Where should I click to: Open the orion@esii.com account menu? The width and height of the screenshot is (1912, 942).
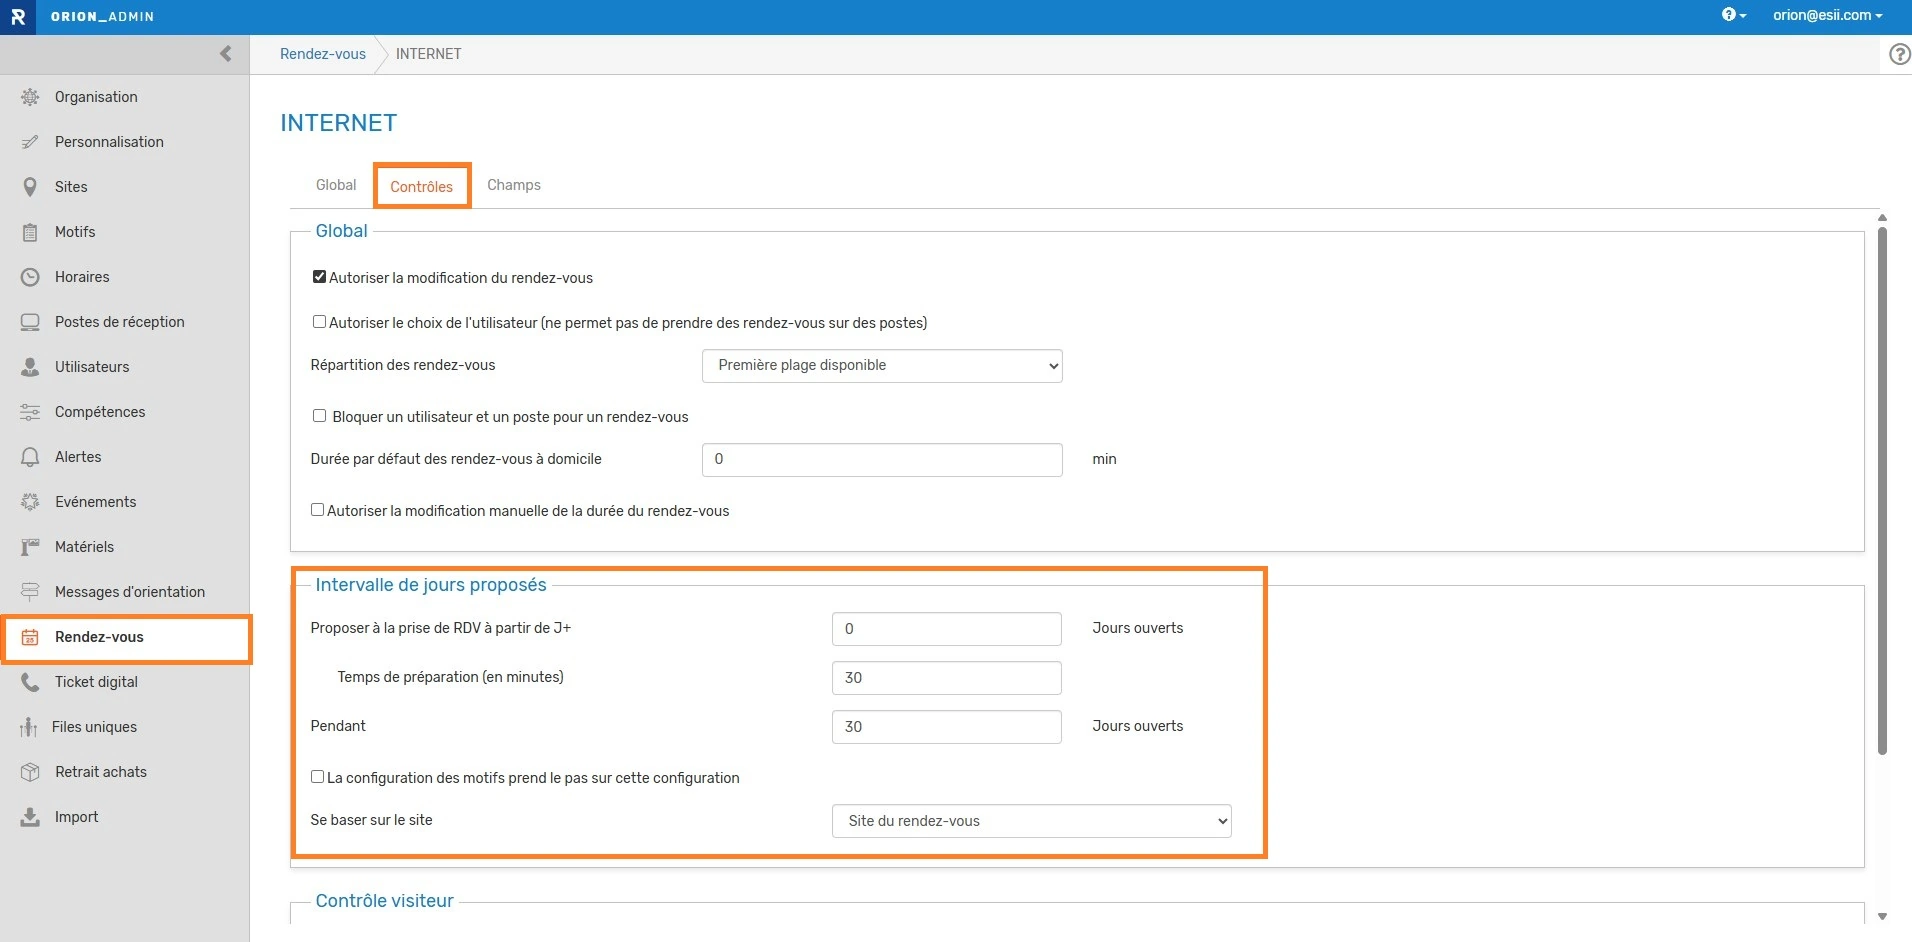pyautogui.click(x=1827, y=15)
